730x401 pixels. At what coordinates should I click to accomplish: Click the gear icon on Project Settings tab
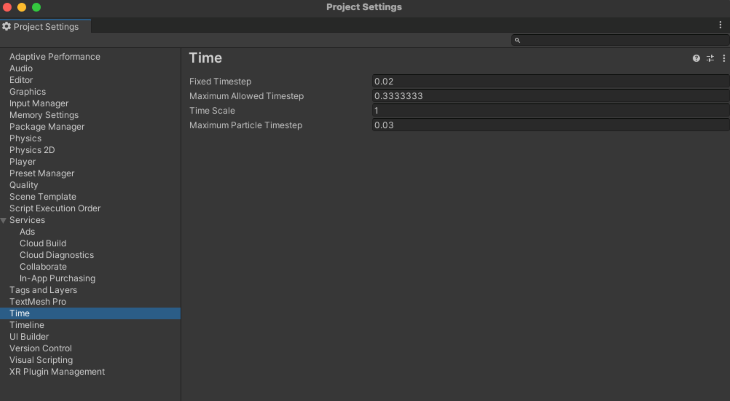pyautogui.click(x=7, y=27)
